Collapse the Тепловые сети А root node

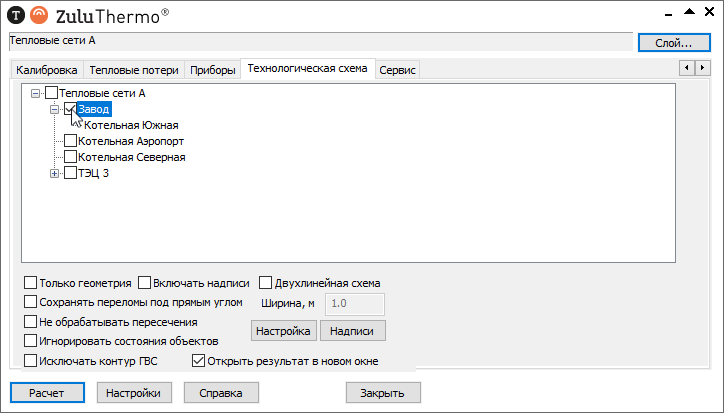(35, 94)
